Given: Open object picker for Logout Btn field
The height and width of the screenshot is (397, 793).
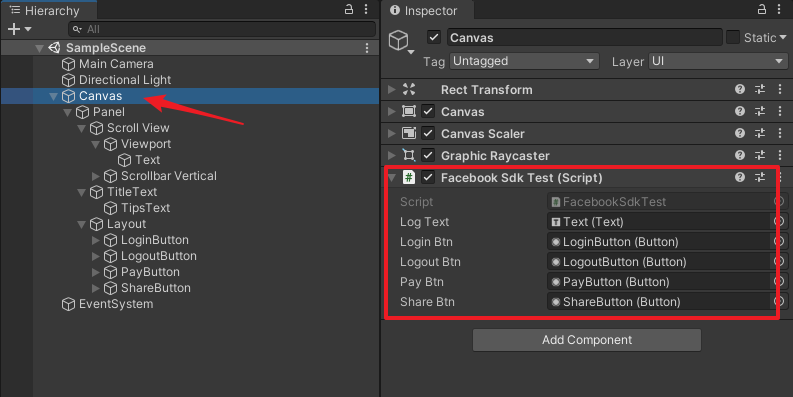Looking at the screenshot, I should coord(779,262).
